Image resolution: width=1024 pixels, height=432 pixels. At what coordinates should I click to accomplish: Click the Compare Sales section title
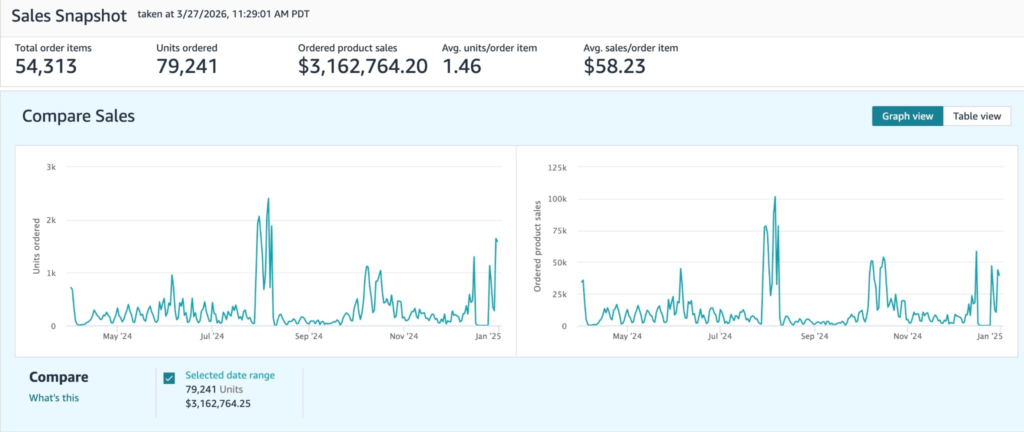(78, 116)
